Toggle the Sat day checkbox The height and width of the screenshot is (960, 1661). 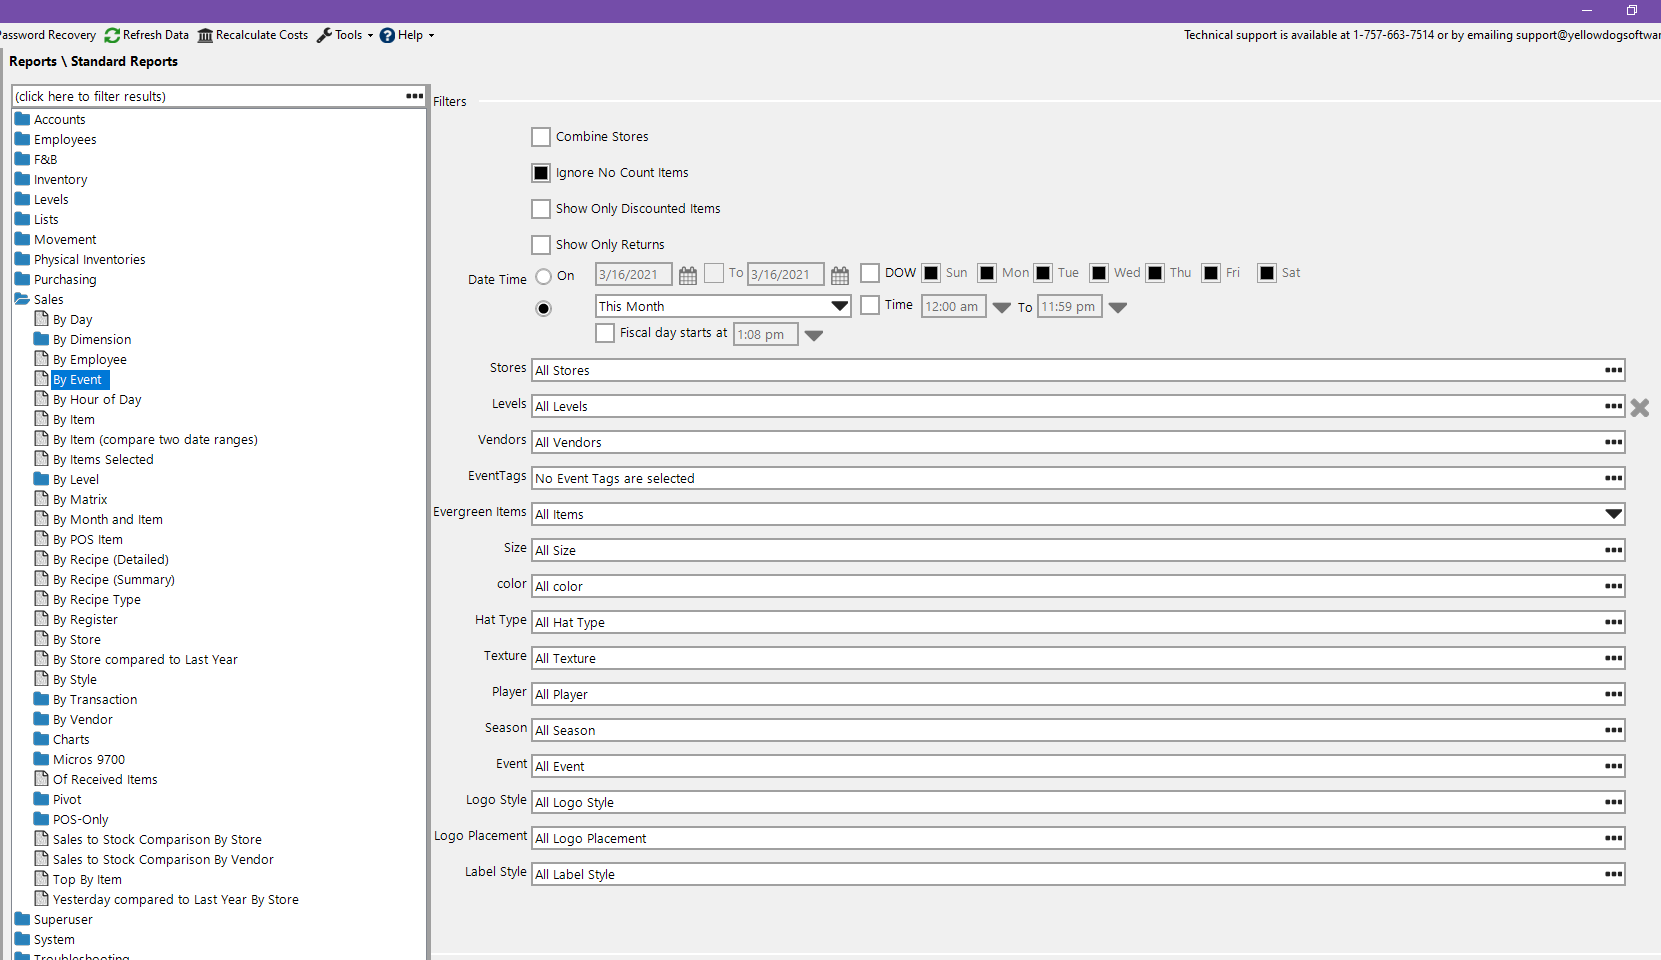point(1267,273)
